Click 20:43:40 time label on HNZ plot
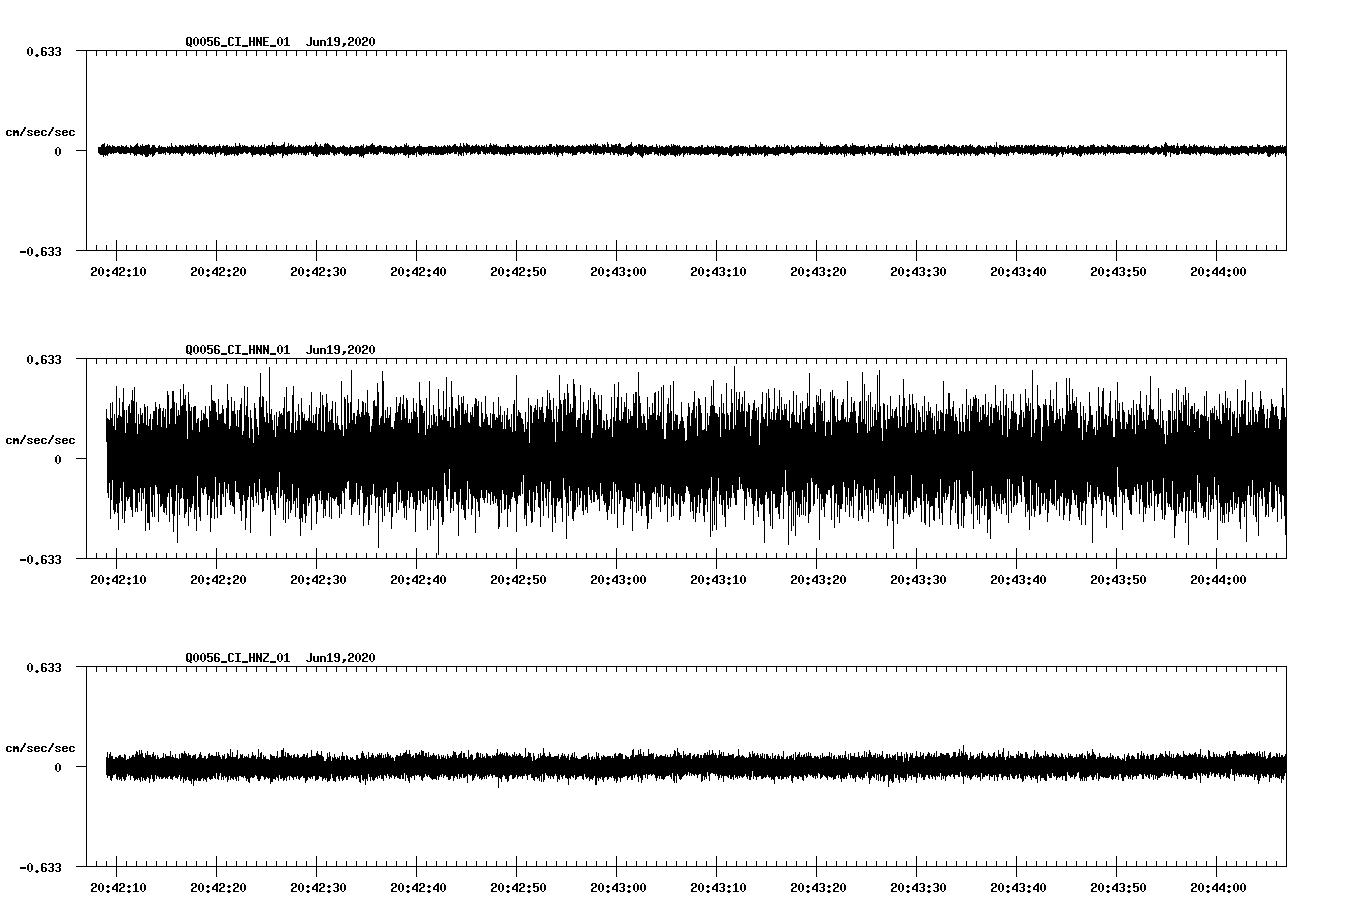This screenshot has height=924, width=1358. point(1018,888)
